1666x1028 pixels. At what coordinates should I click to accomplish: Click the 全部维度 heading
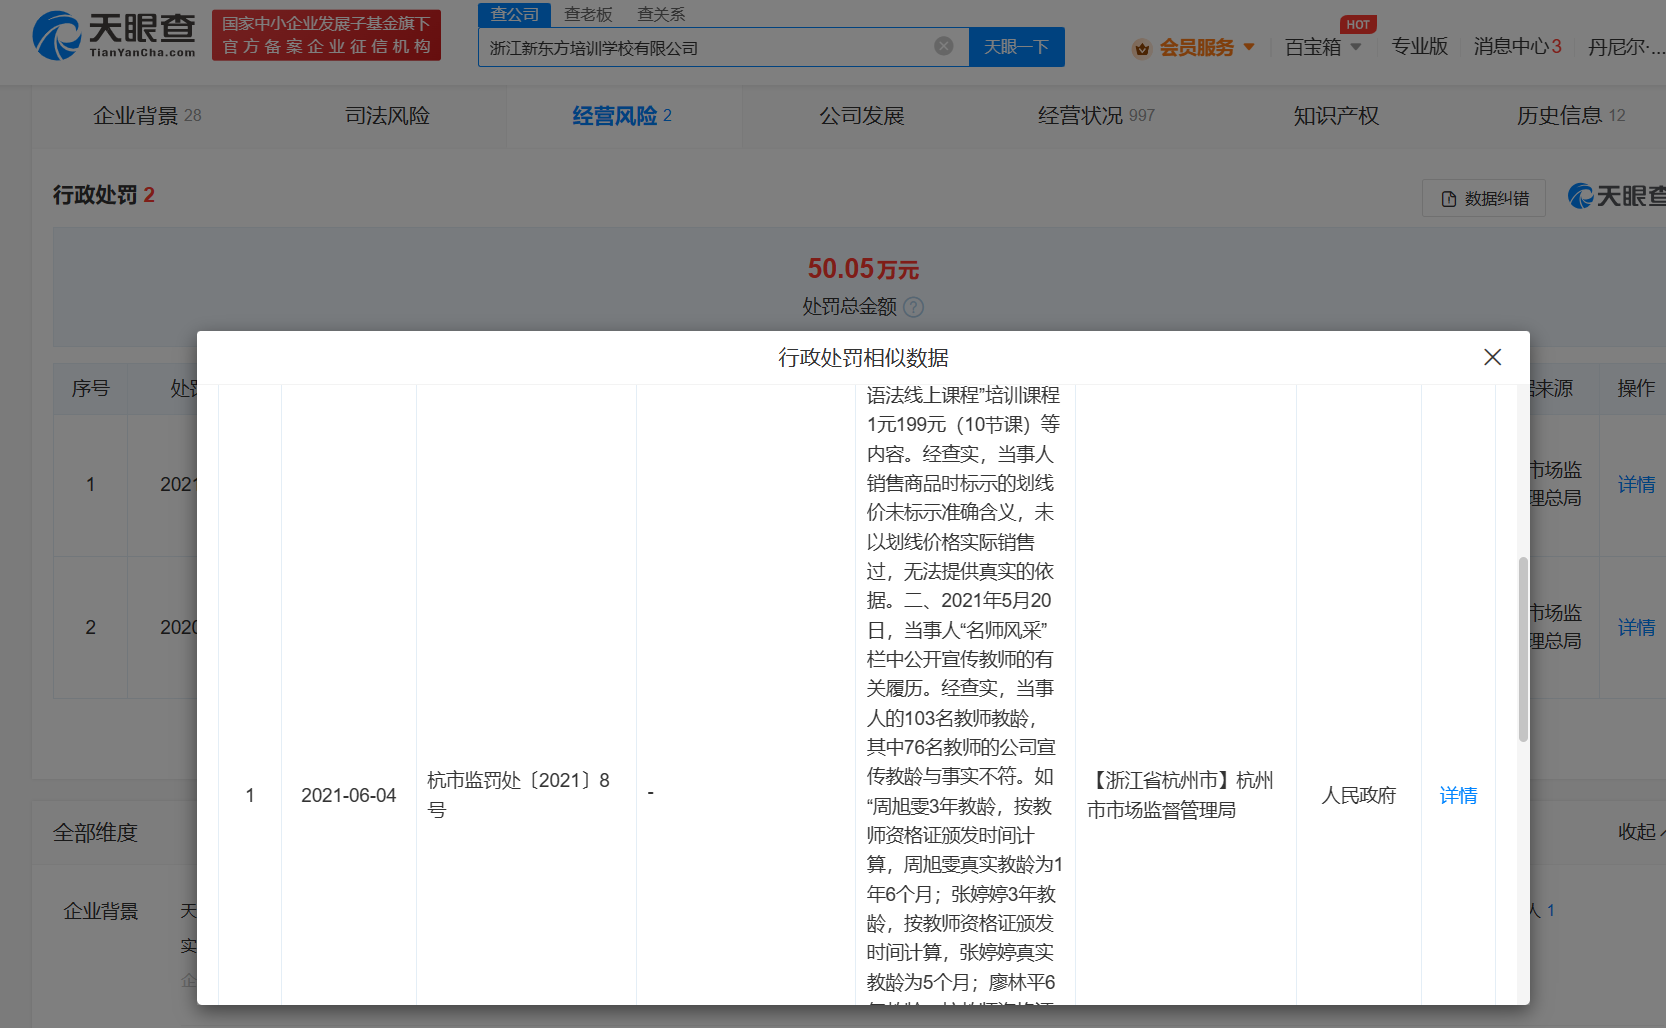coord(95,832)
